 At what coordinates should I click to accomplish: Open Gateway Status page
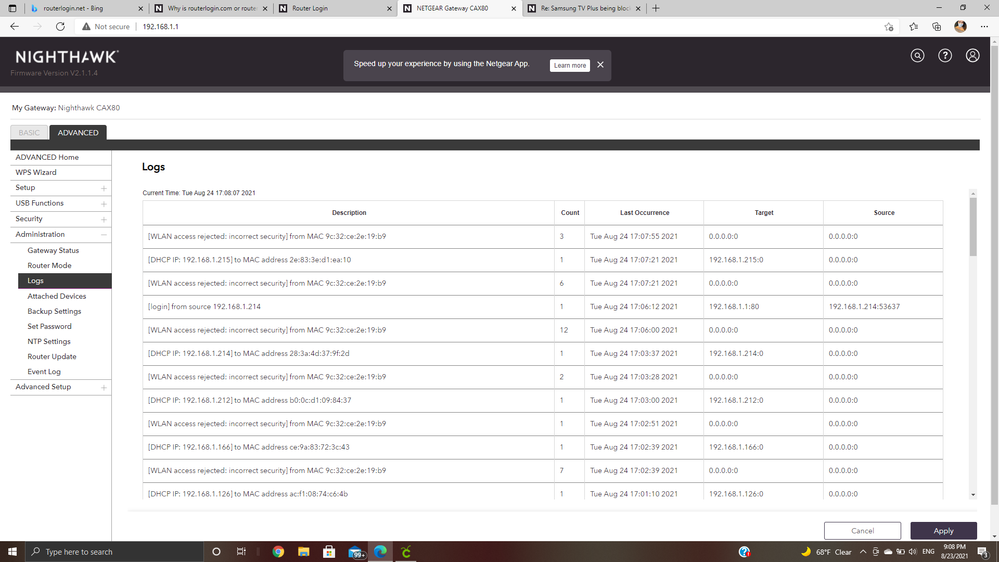[53, 250]
